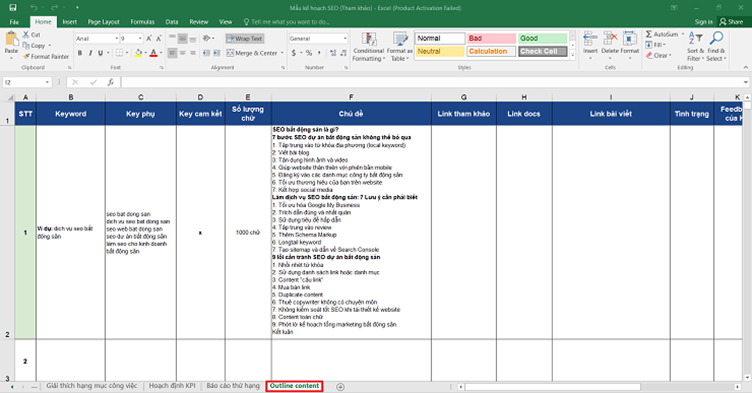Expand cell styles gallery More arrow
The image size is (752, 393).
coord(573,55)
